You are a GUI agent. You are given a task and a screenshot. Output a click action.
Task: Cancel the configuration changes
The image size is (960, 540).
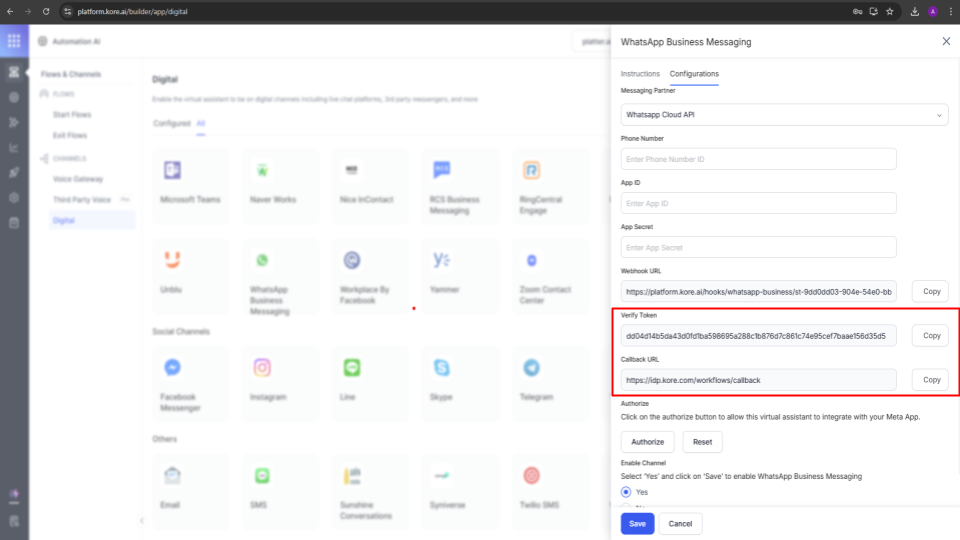pos(680,523)
